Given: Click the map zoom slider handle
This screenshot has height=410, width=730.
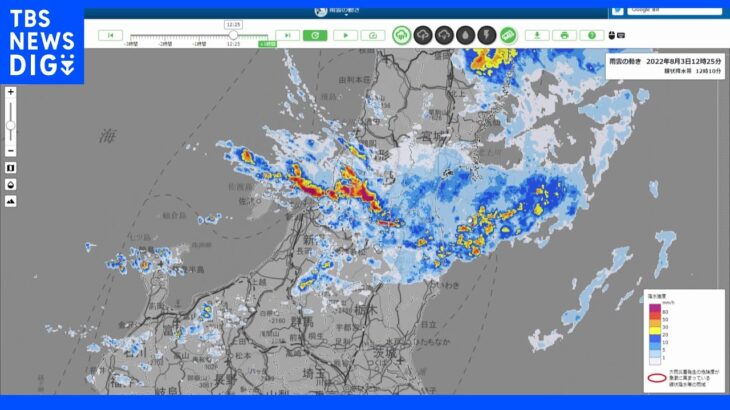Looking at the screenshot, I should pos(11,125).
